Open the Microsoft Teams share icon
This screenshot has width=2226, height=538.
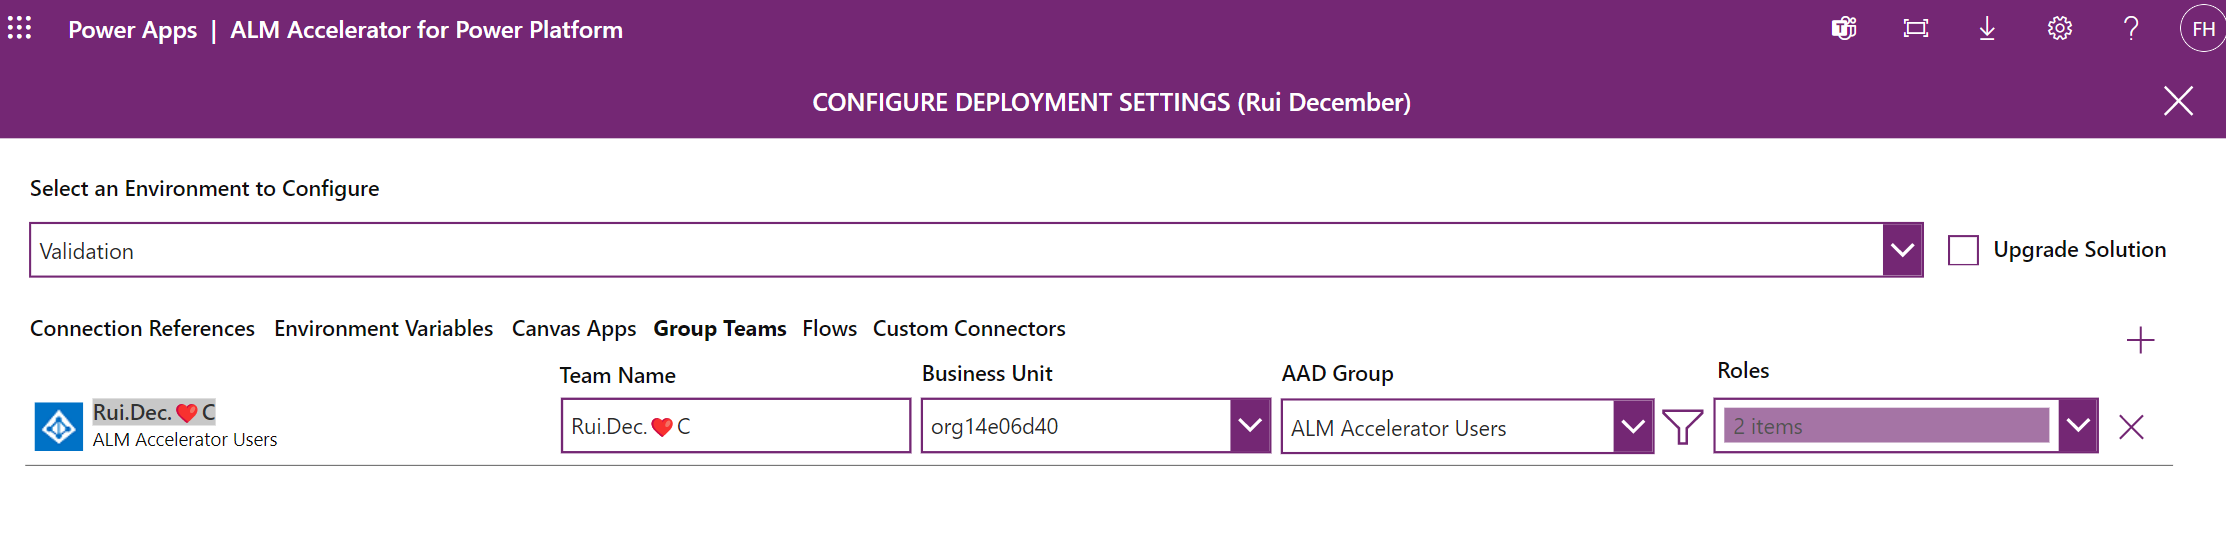point(1844,28)
